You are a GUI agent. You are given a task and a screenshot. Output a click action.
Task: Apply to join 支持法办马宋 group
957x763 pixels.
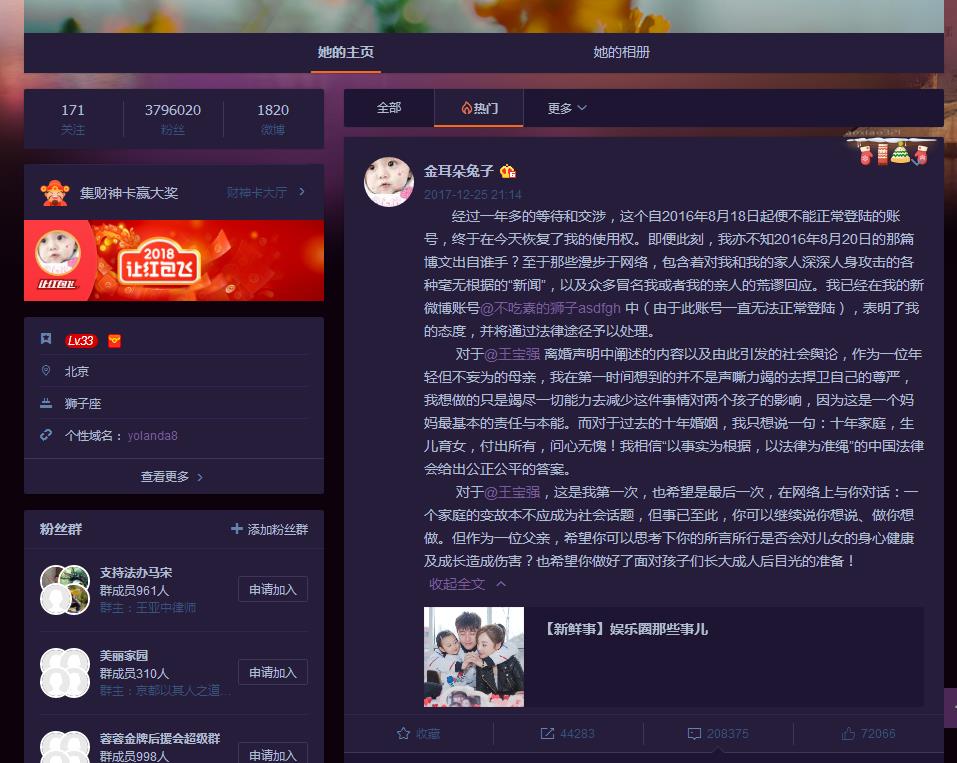[x=273, y=589]
